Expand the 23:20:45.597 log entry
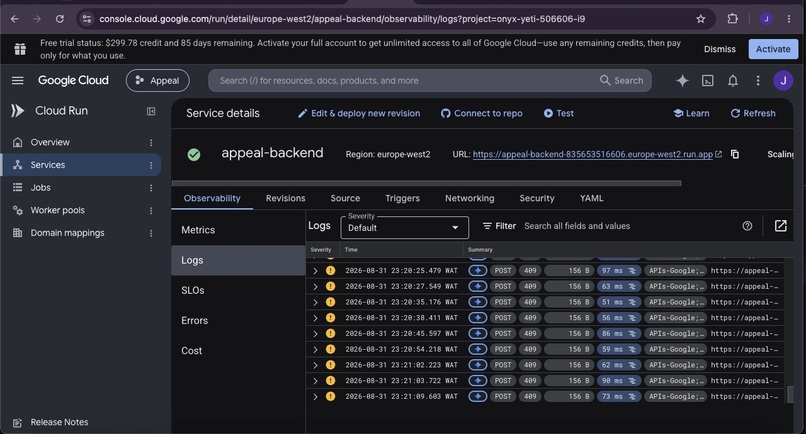806x434 pixels. 315,334
